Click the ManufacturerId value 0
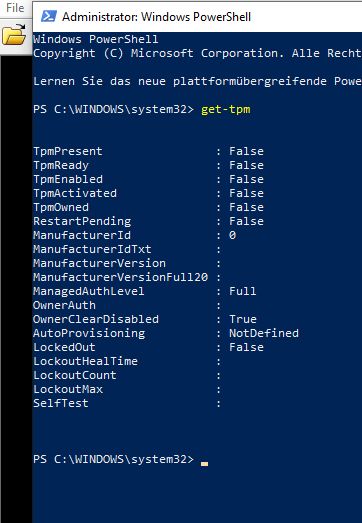362x523 pixels. (x=233, y=235)
